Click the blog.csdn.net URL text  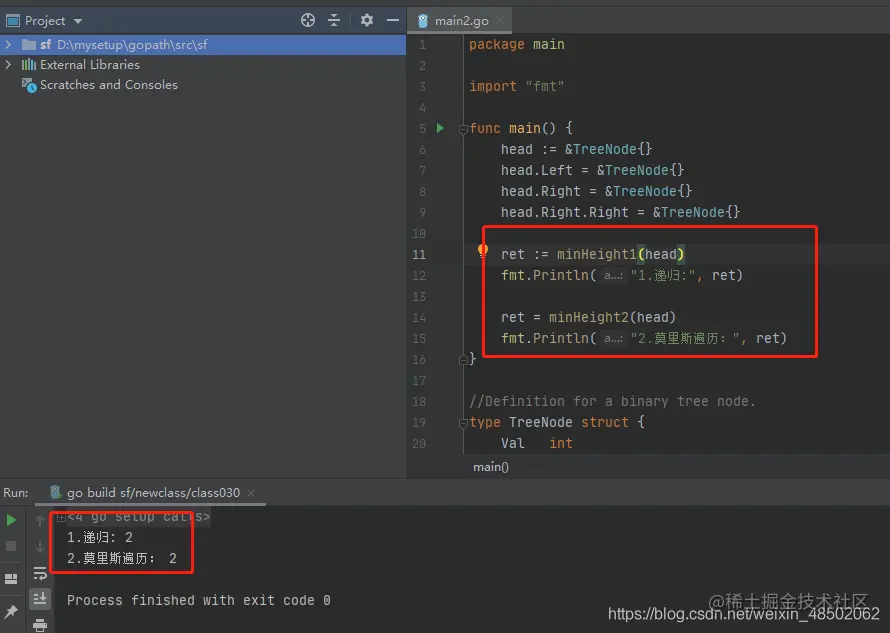coord(744,614)
